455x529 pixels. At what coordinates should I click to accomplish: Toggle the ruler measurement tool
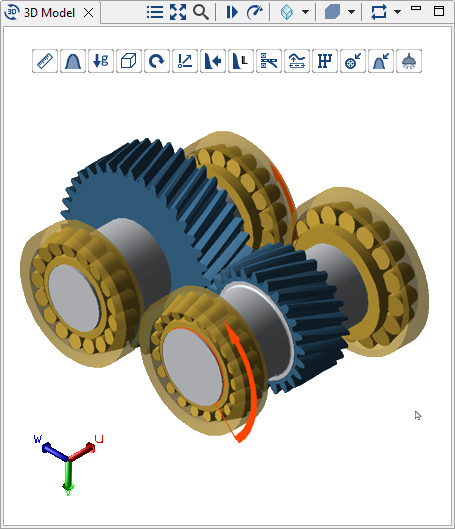tap(45, 61)
